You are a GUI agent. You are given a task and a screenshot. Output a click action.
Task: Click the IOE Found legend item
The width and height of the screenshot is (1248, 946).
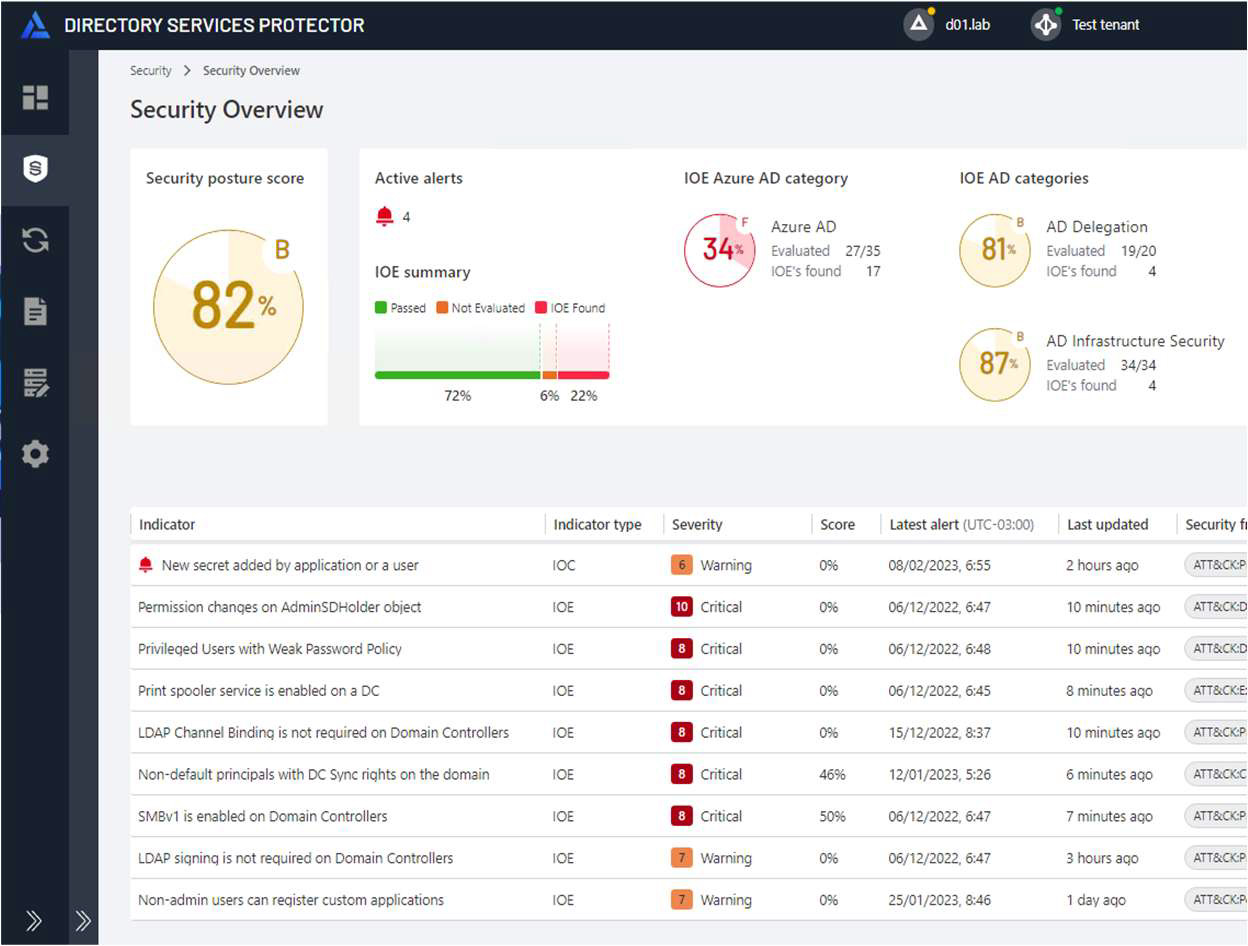click(x=570, y=308)
